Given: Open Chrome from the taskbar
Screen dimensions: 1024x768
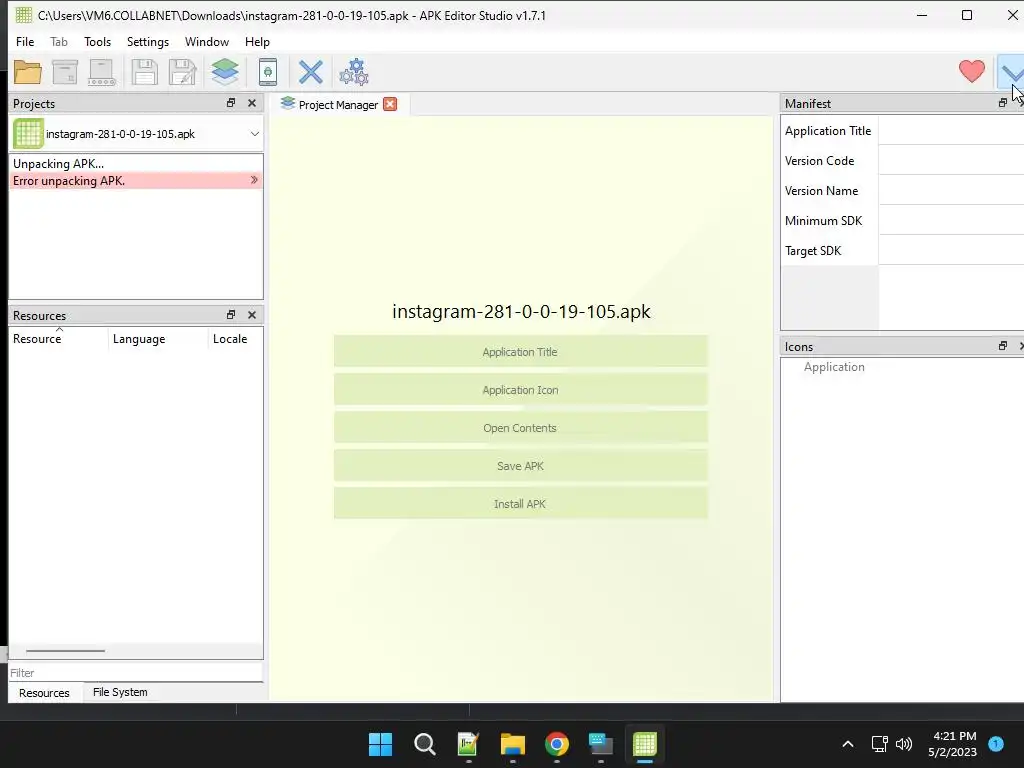Looking at the screenshot, I should 556,744.
